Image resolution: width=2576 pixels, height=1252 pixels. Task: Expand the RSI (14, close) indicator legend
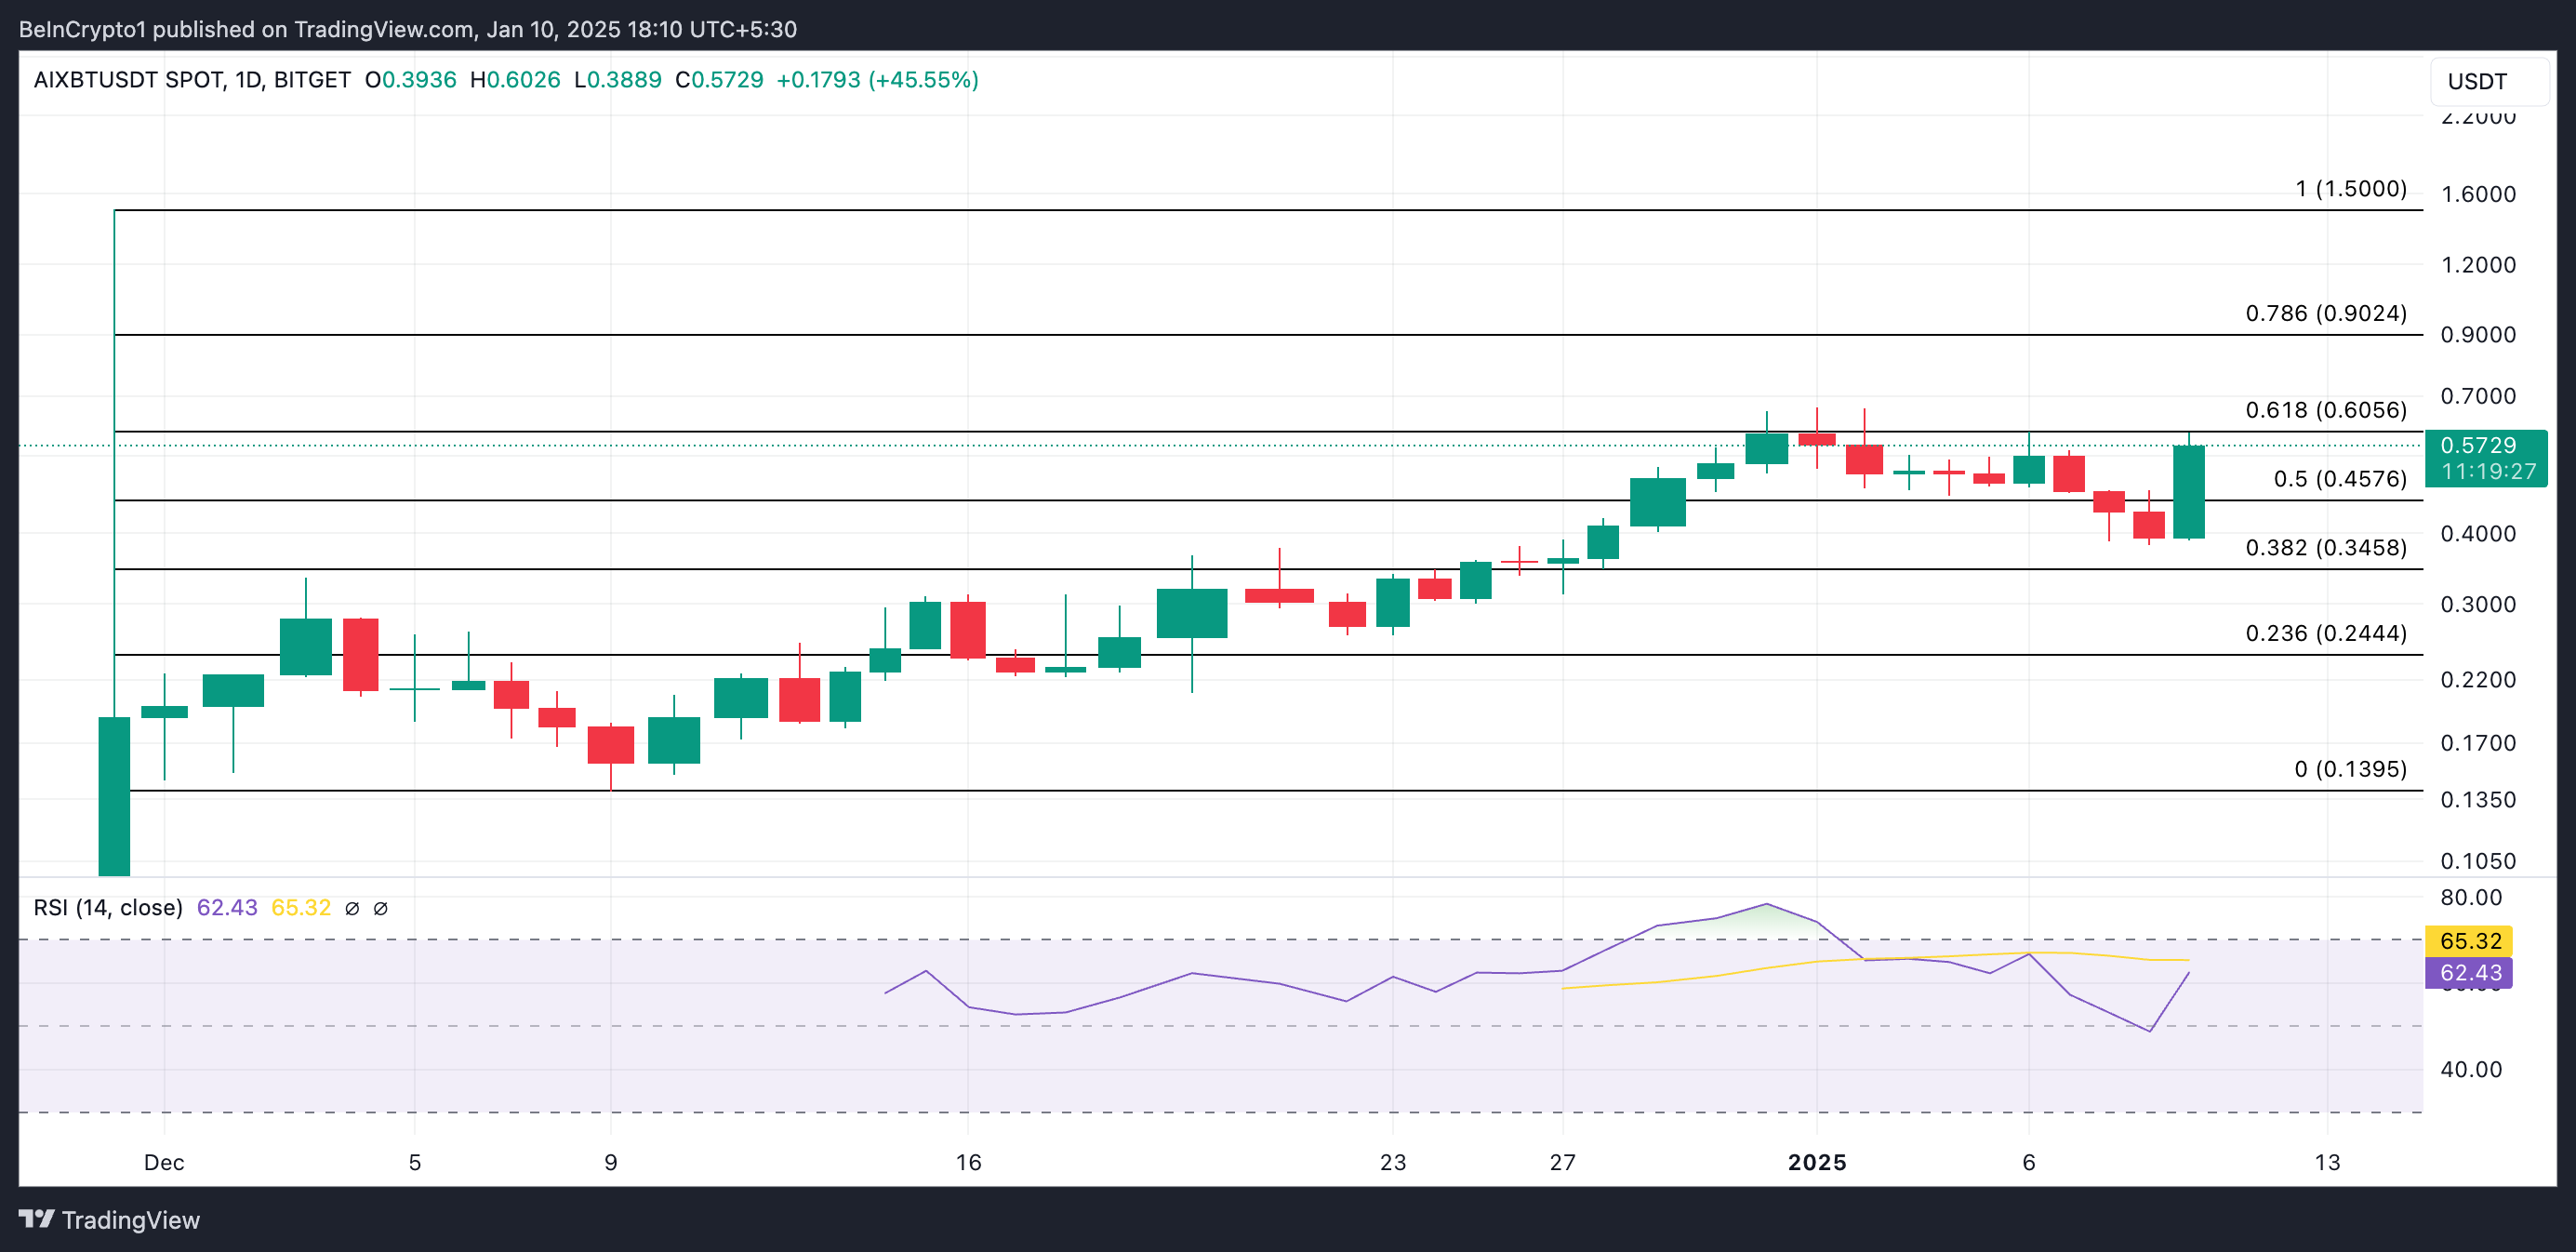tap(108, 908)
